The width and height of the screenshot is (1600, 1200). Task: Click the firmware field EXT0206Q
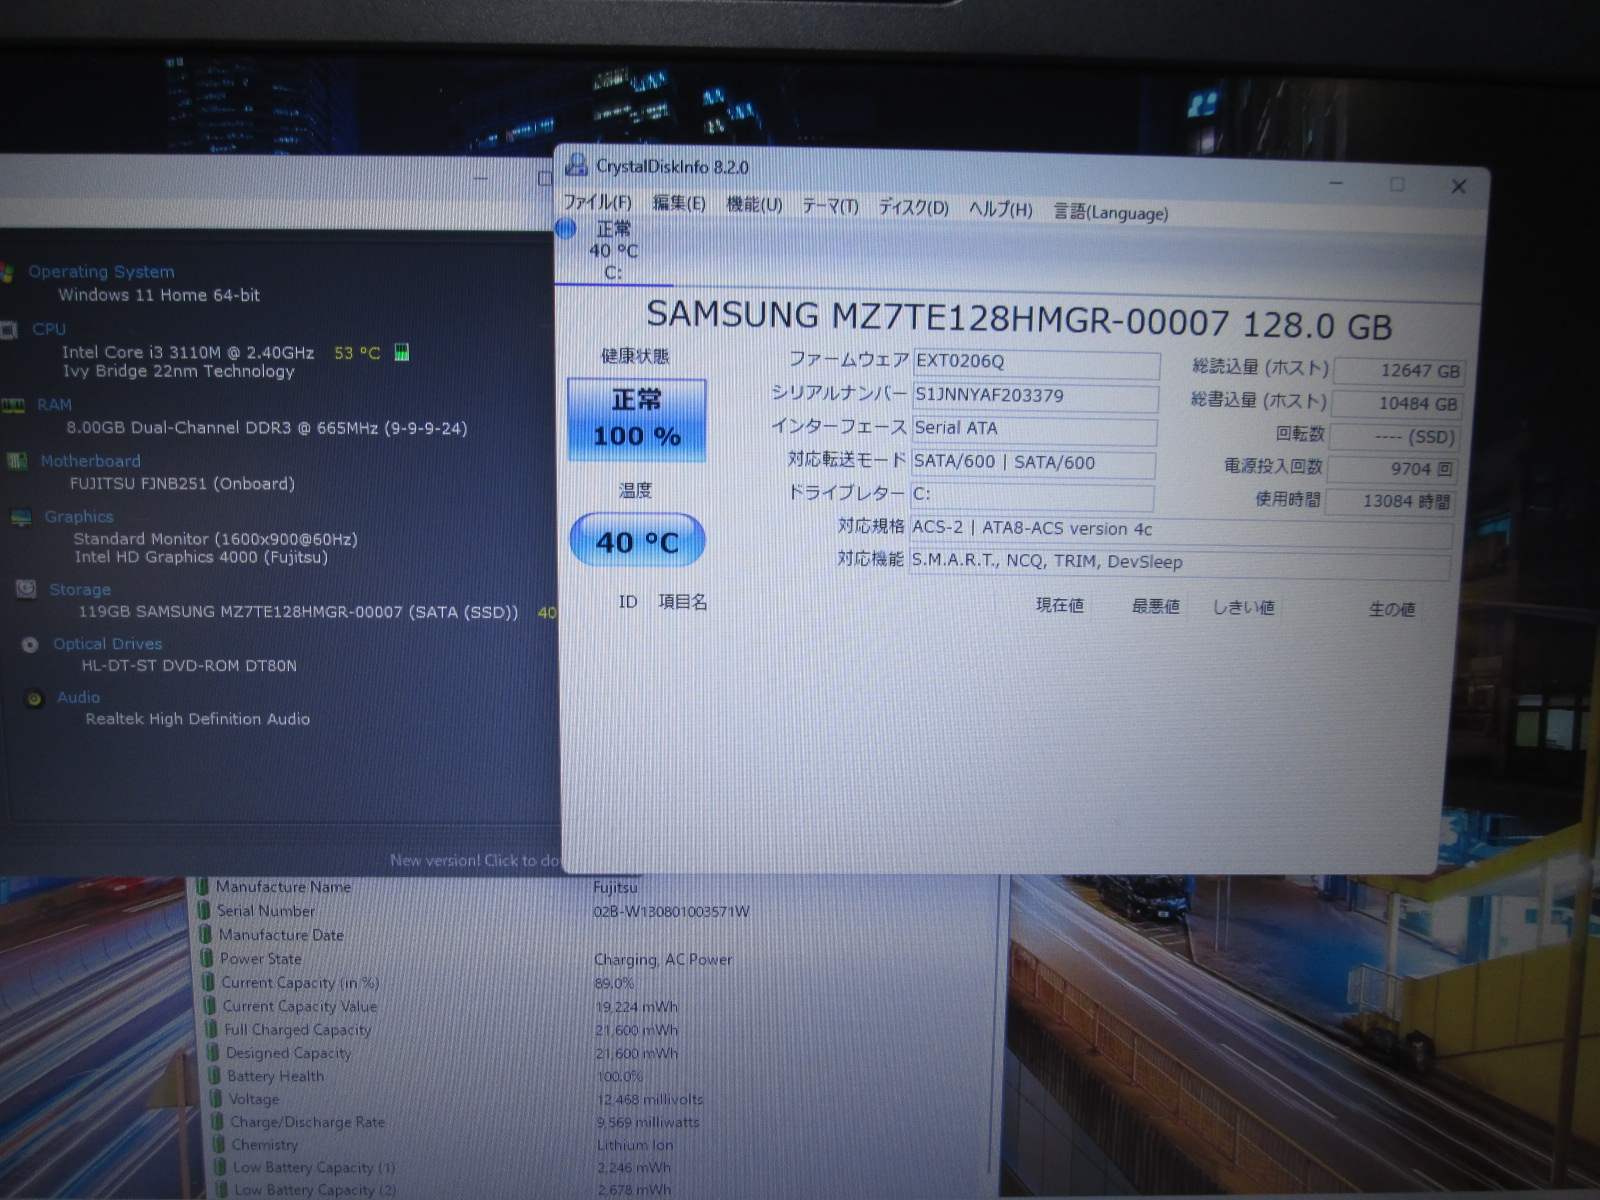tap(1036, 362)
